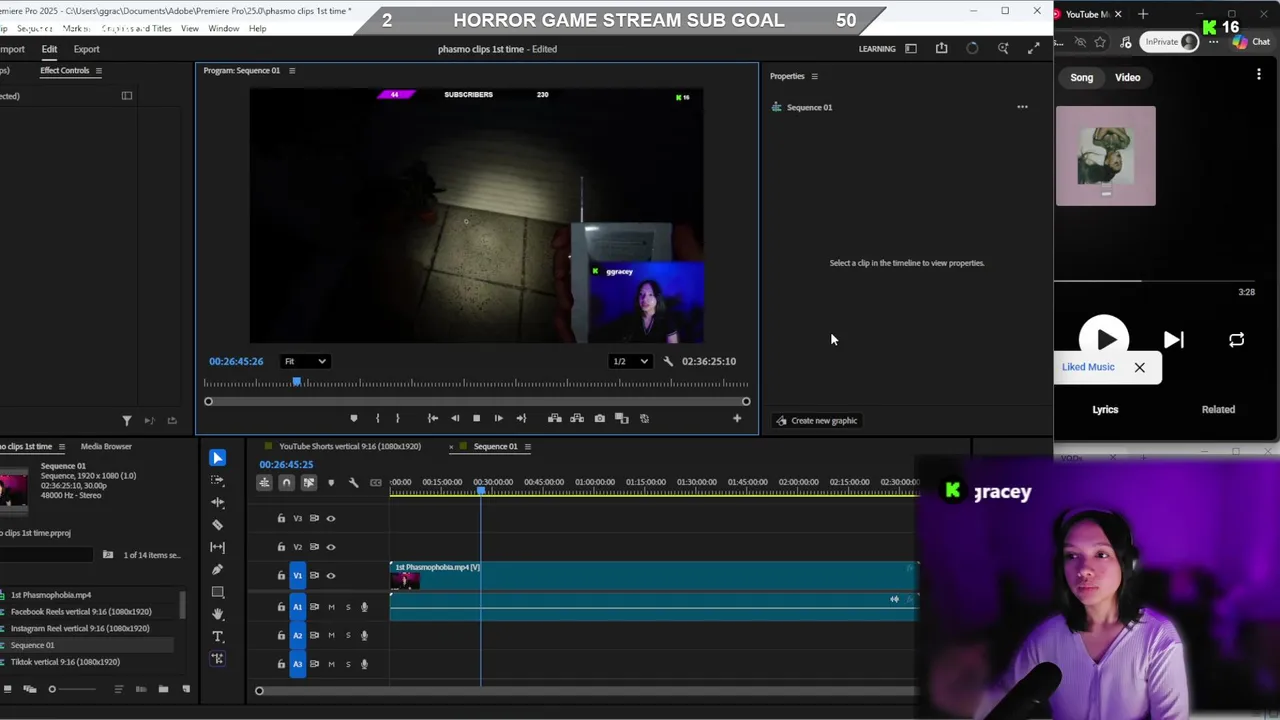Click Mark Out button in Program monitor
This screenshot has width=1280, height=720.
coord(398,418)
